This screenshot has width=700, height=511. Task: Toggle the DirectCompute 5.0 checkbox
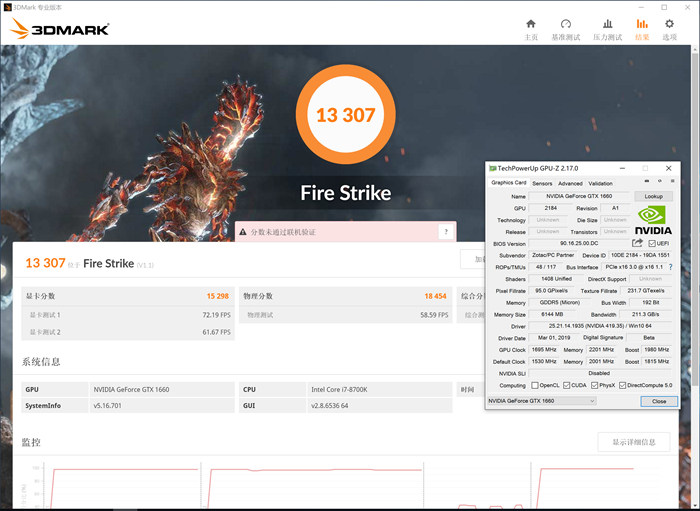(x=622, y=385)
